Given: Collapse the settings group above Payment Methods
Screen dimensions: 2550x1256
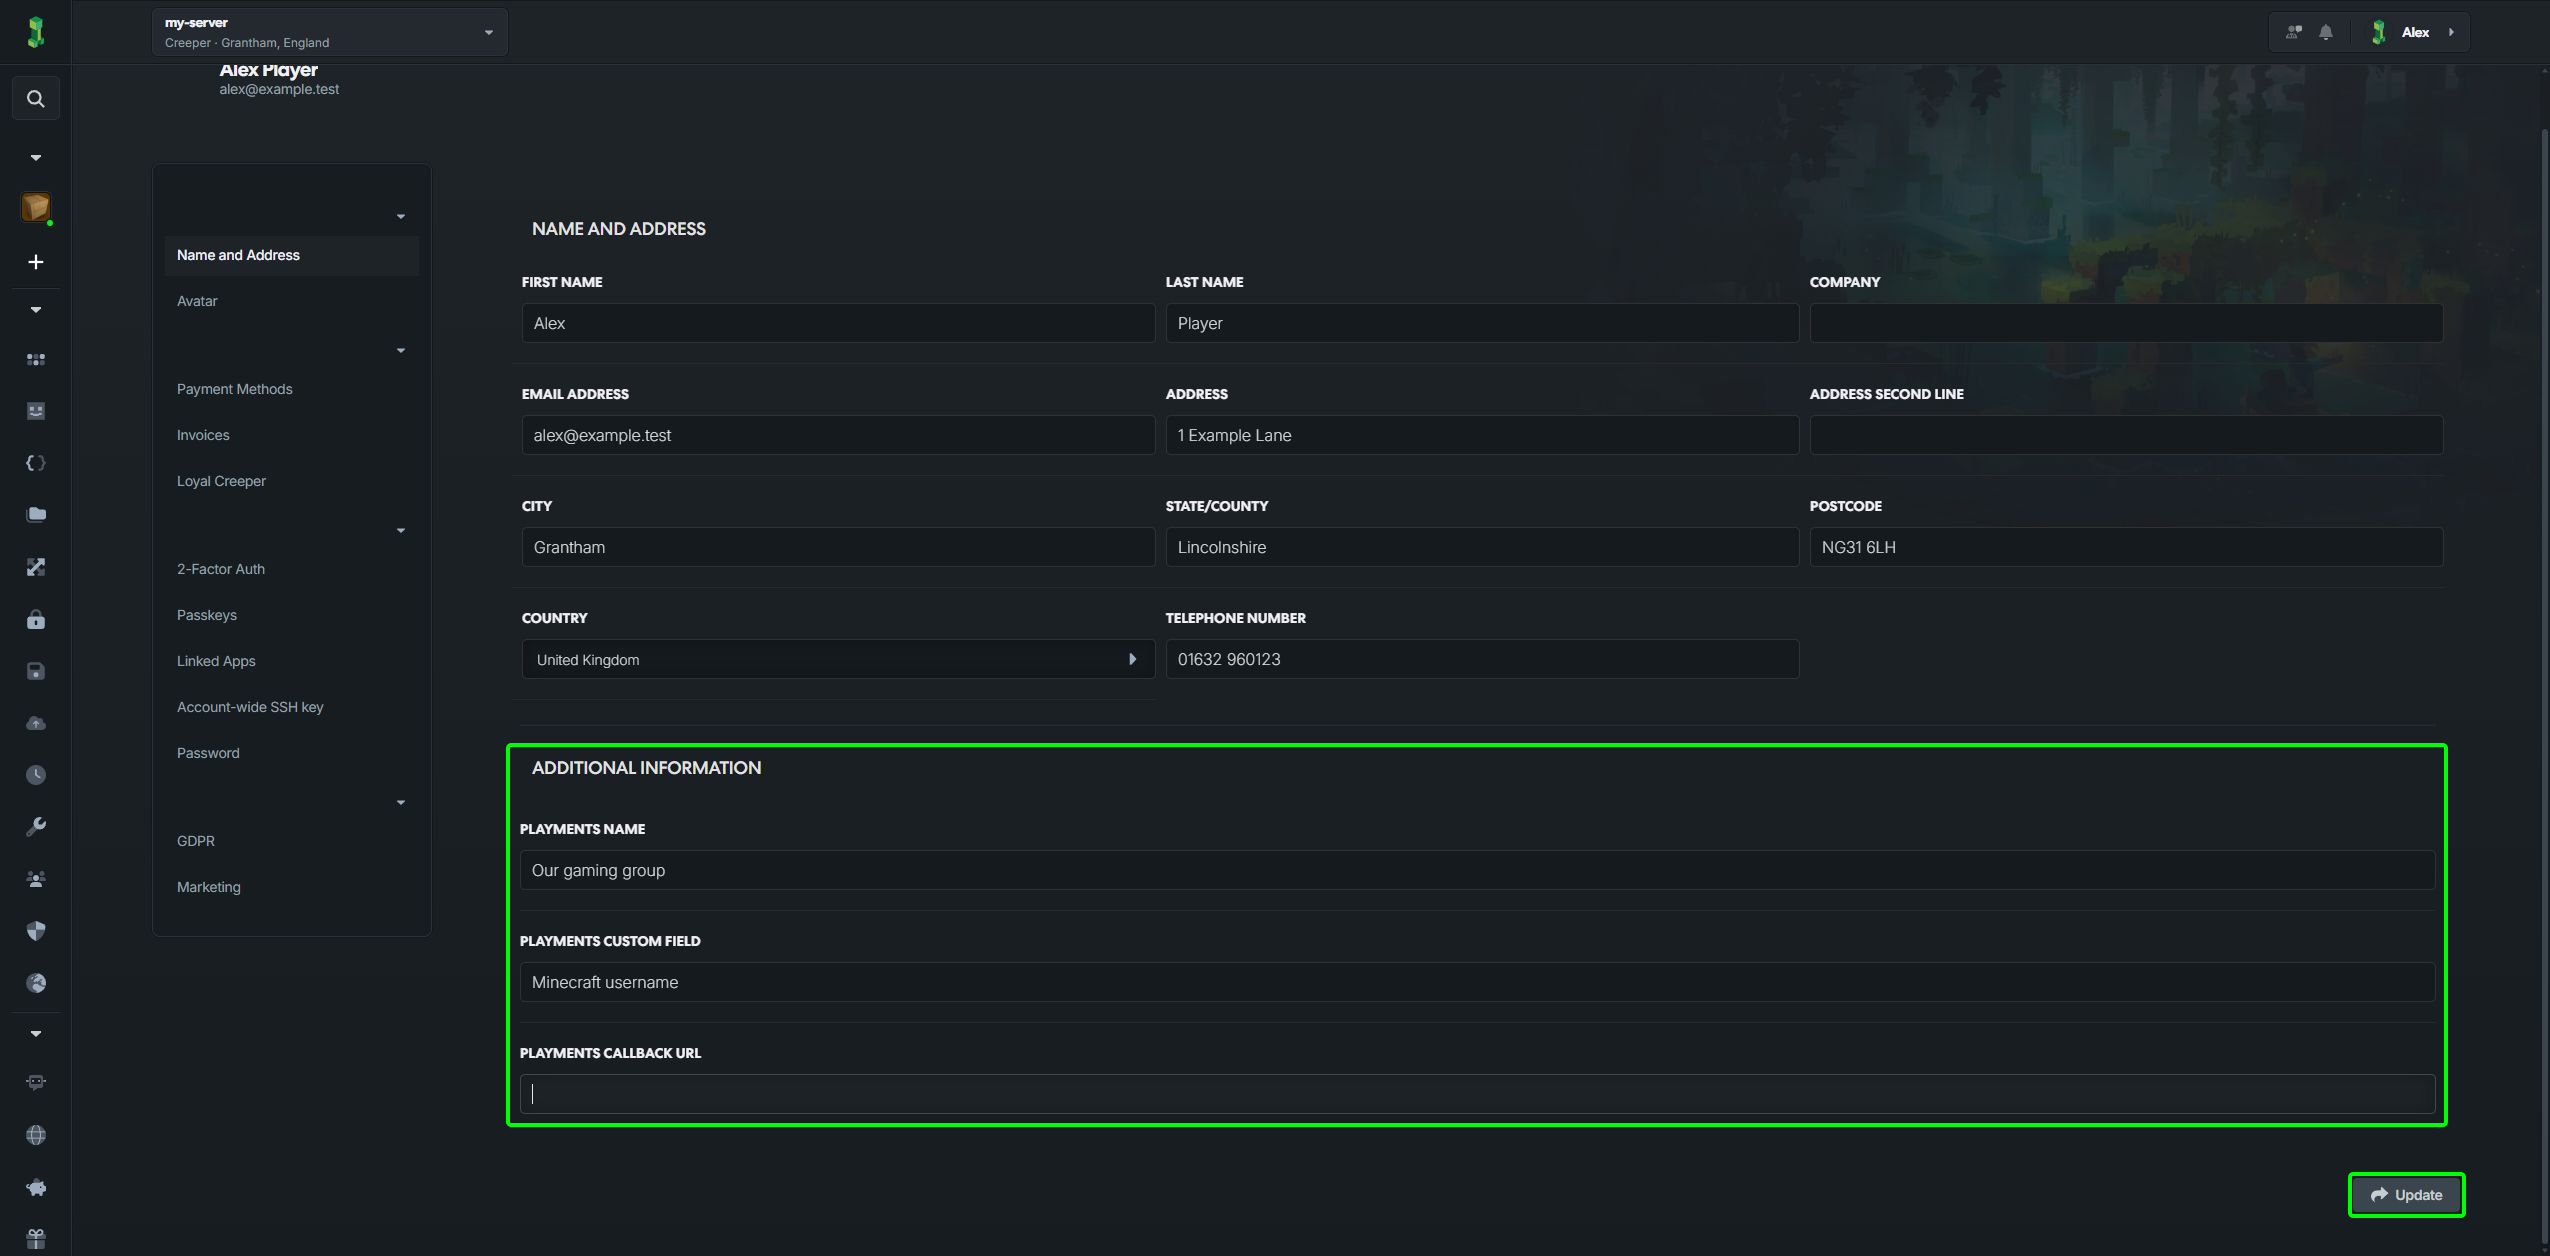Looking at the screenshot, I should point(400,350).
